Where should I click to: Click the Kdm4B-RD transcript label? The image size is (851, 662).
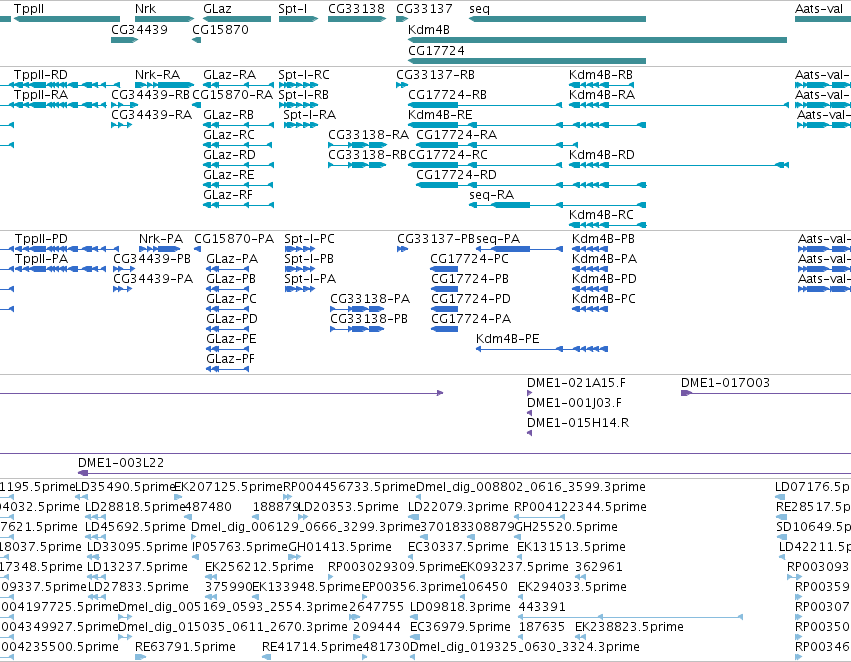[601, 155]
